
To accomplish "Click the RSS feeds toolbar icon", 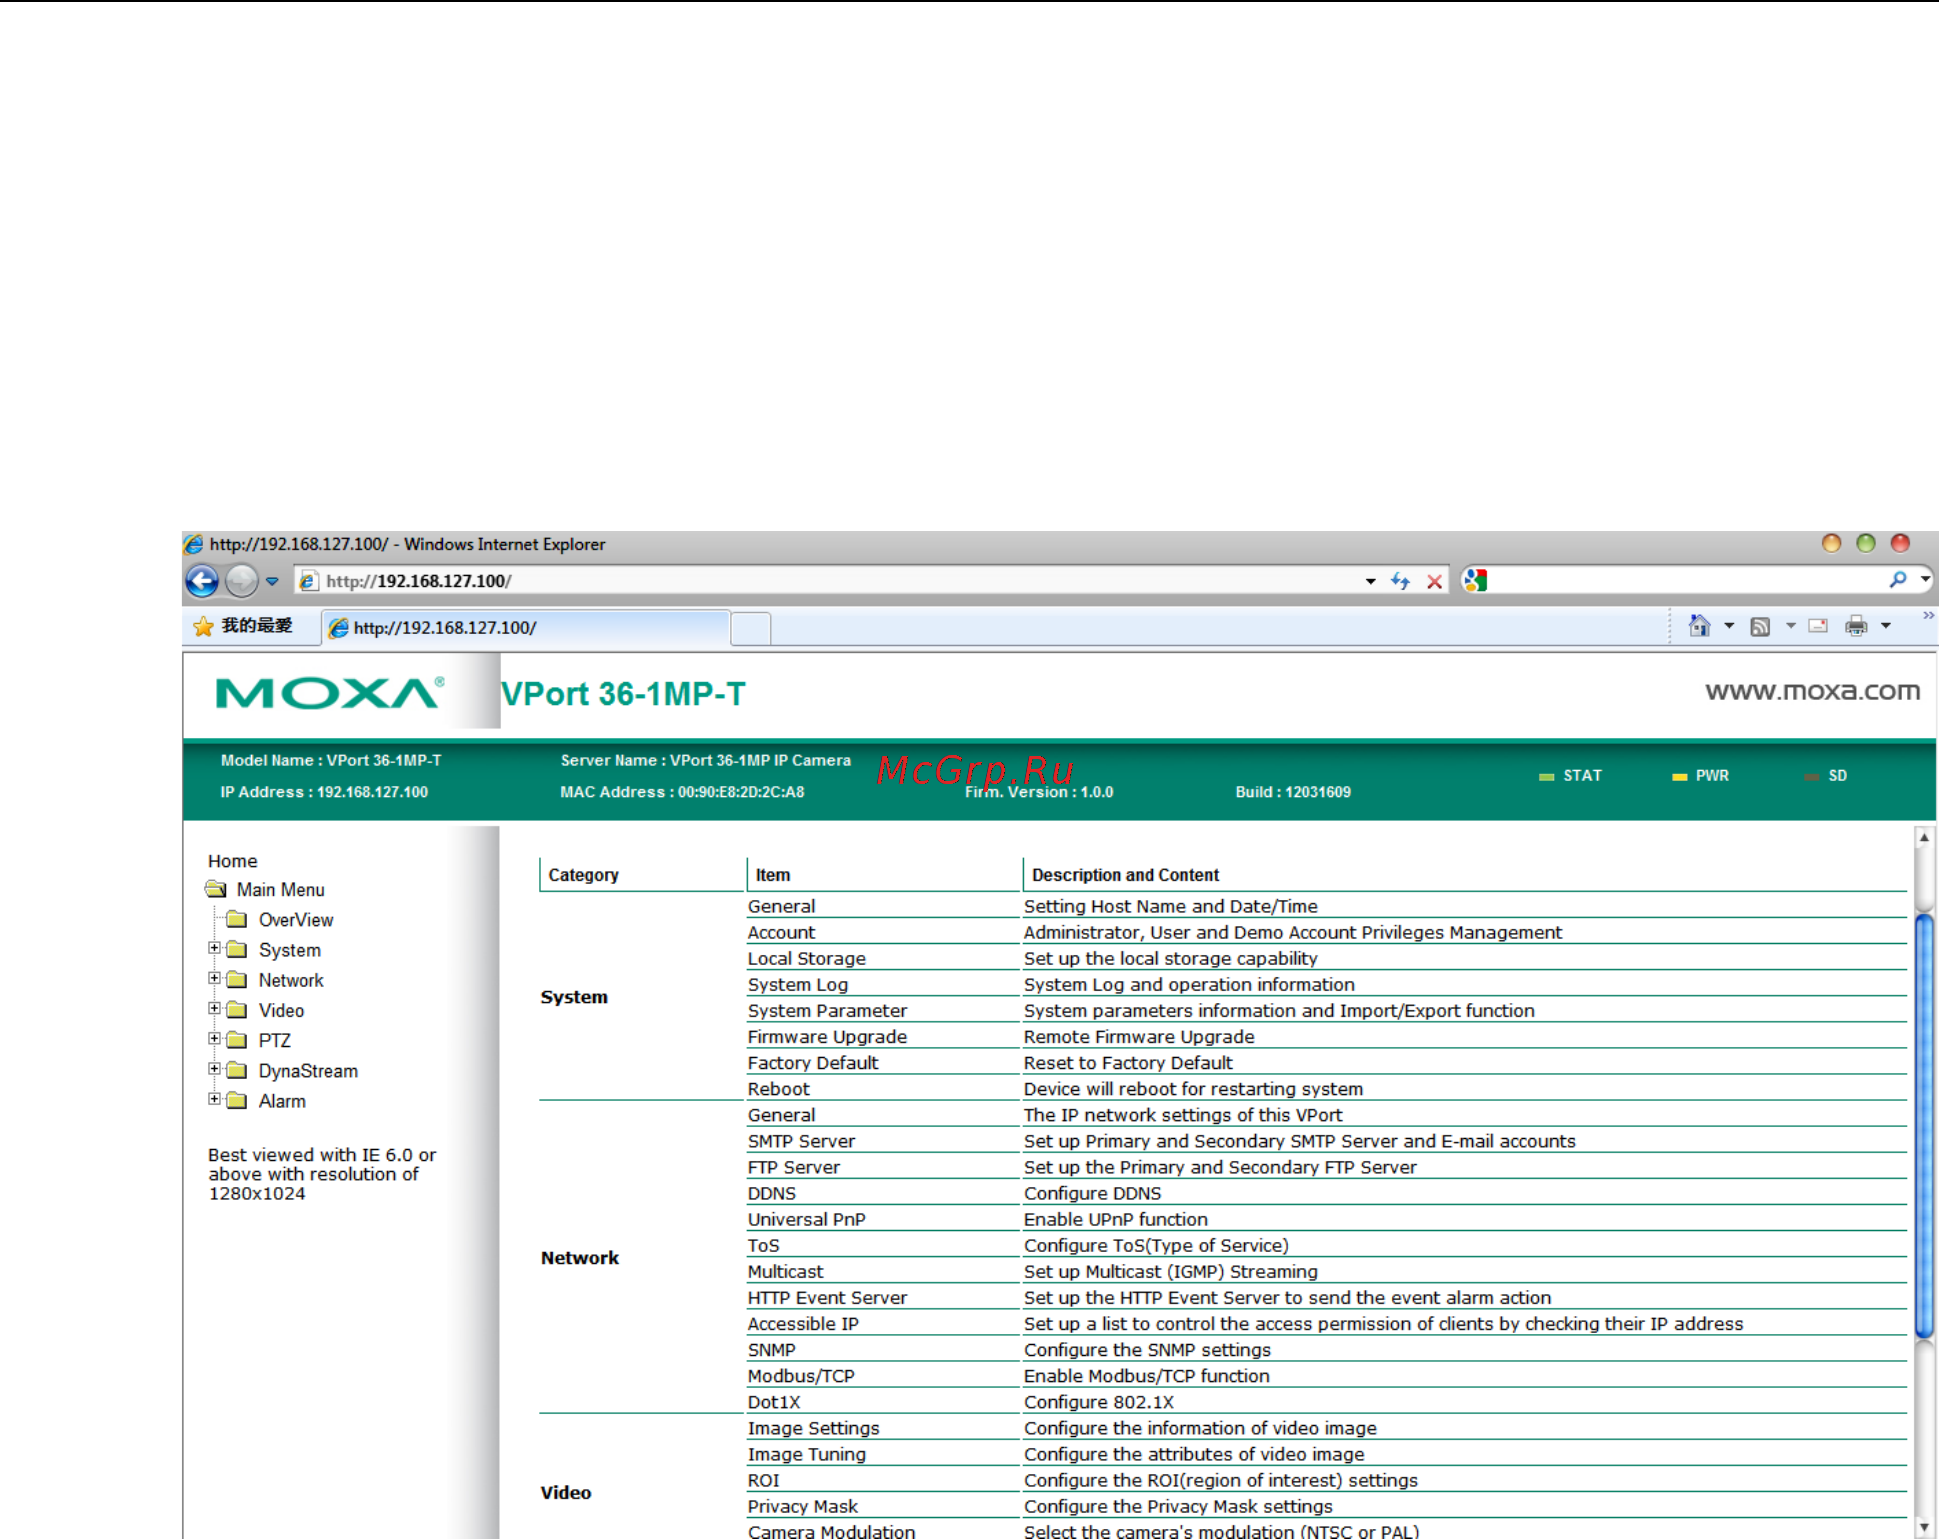I will (x=1761, y=626).
